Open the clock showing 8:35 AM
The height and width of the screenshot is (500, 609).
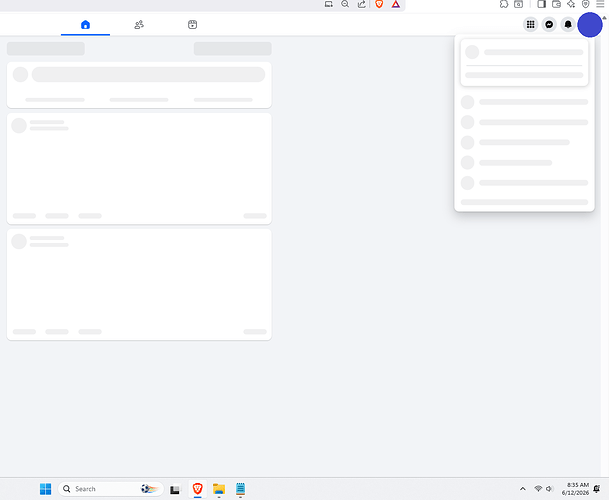[x=575, y=489]
